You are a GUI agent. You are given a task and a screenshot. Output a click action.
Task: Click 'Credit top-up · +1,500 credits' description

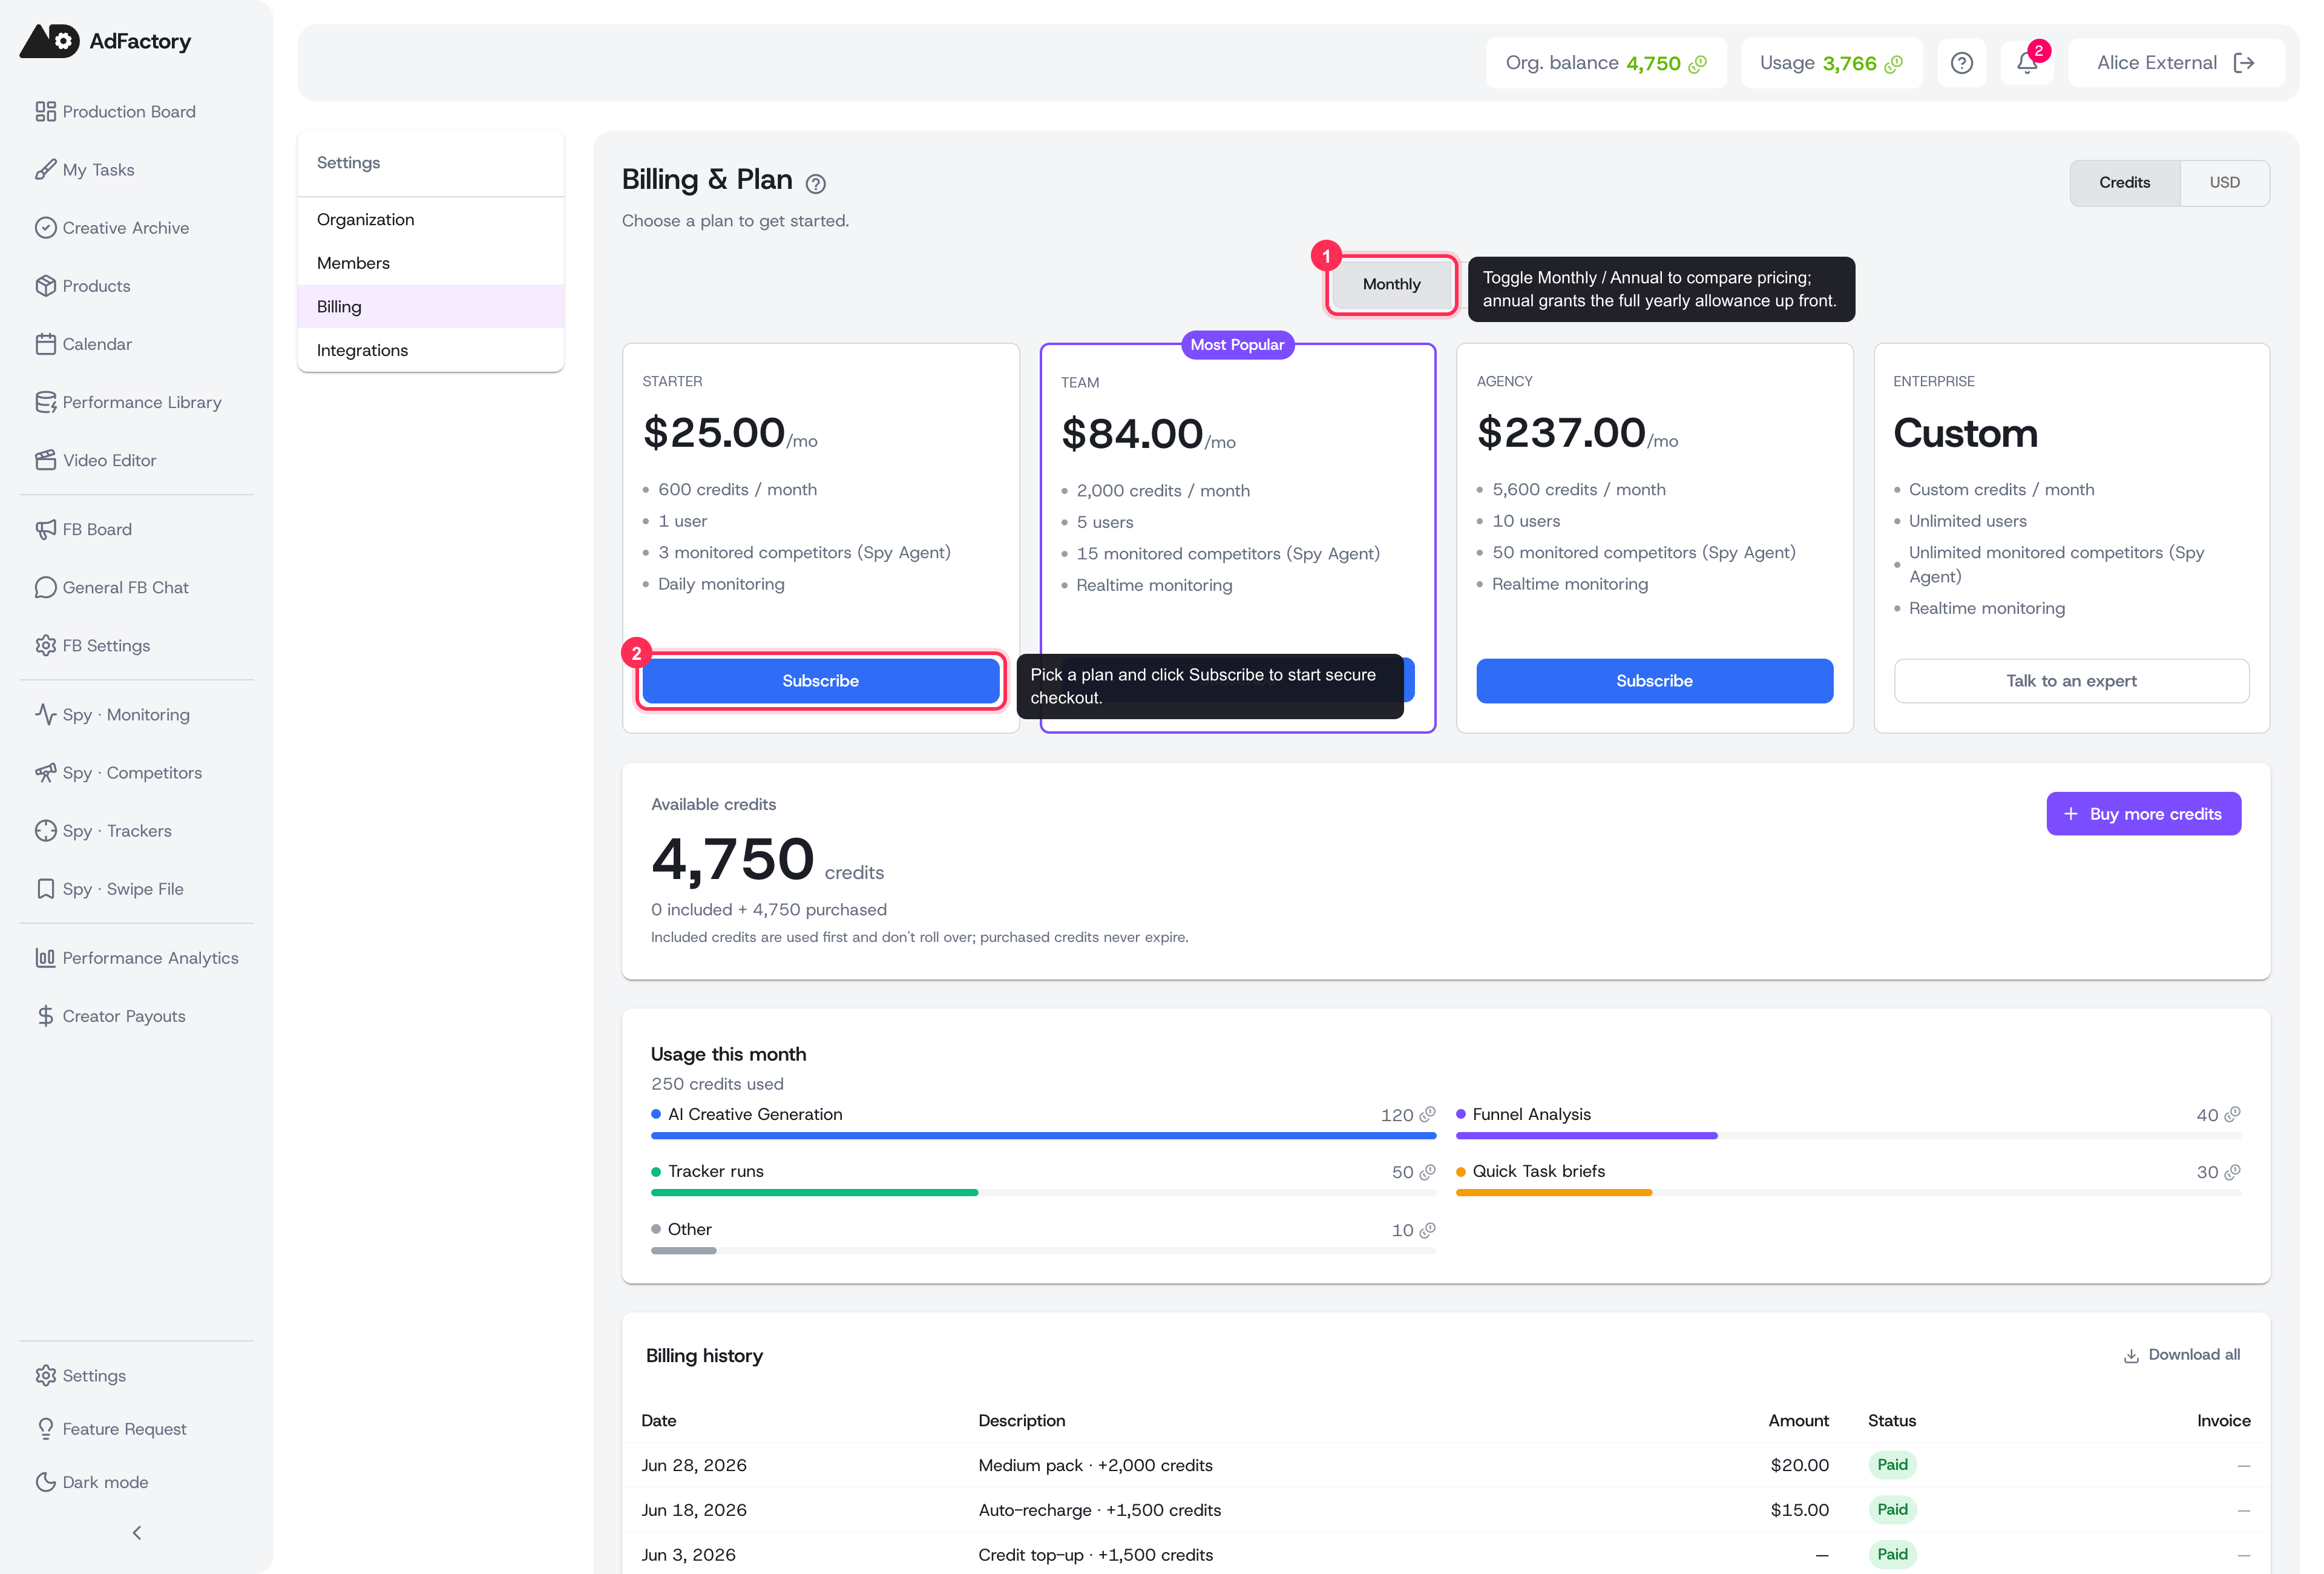(1095, 1555)
